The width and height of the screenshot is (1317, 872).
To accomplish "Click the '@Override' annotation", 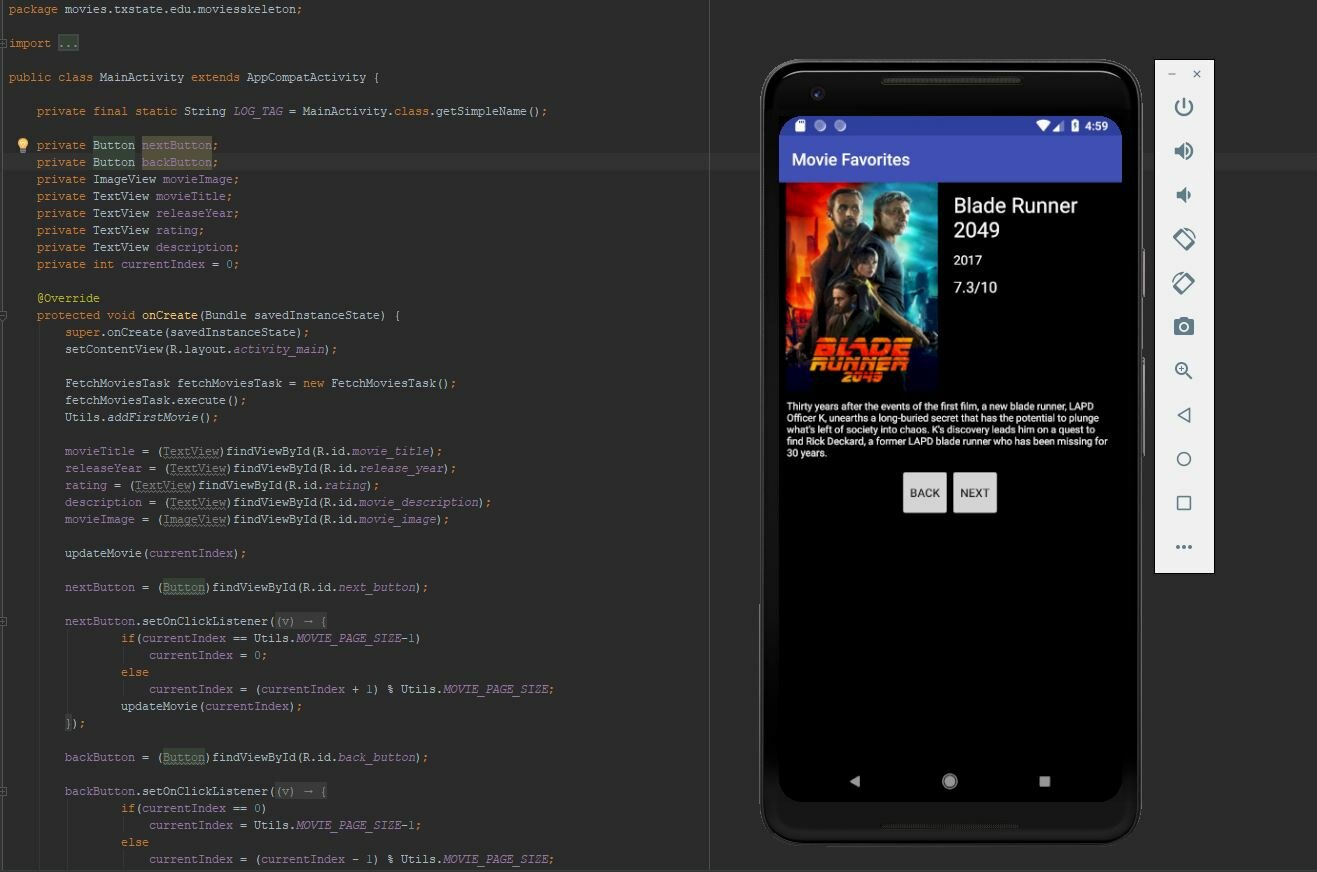I will [68, 298].
